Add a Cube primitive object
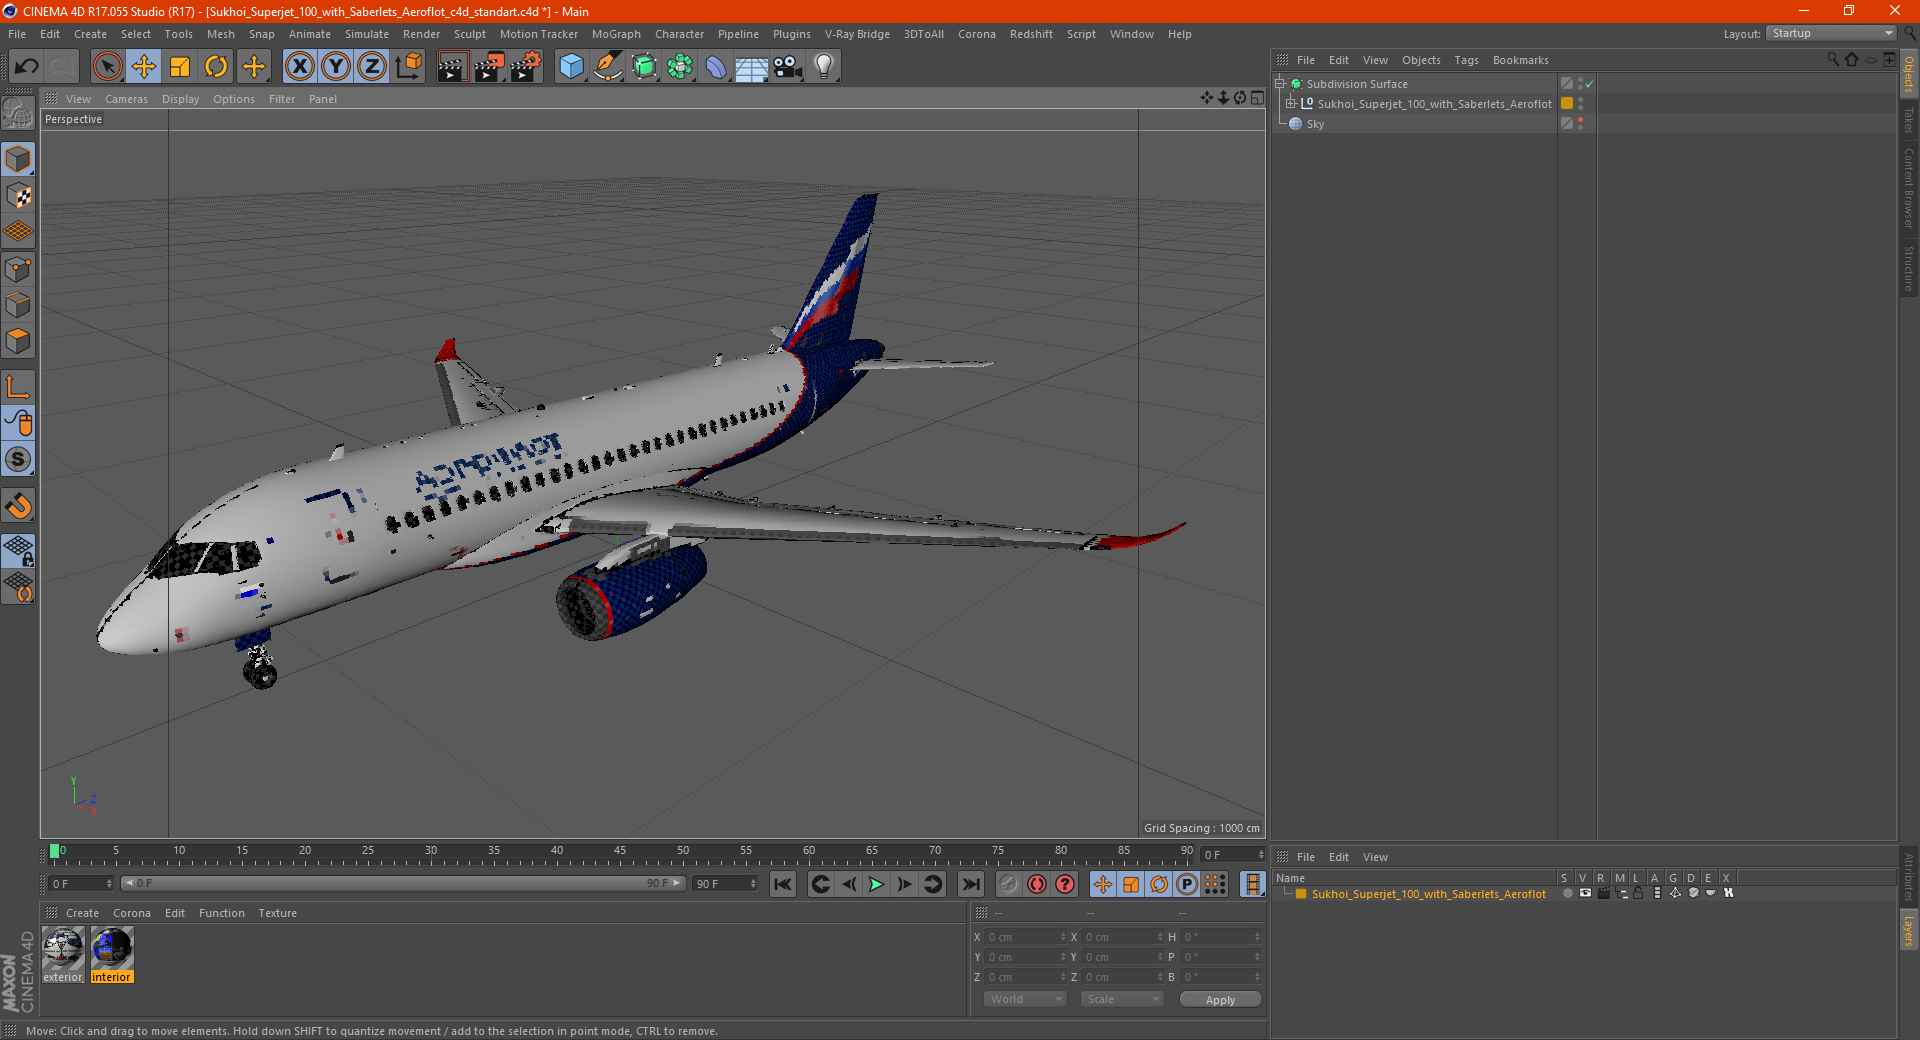Screen dimensions: 1920x1040 point(571,67)
